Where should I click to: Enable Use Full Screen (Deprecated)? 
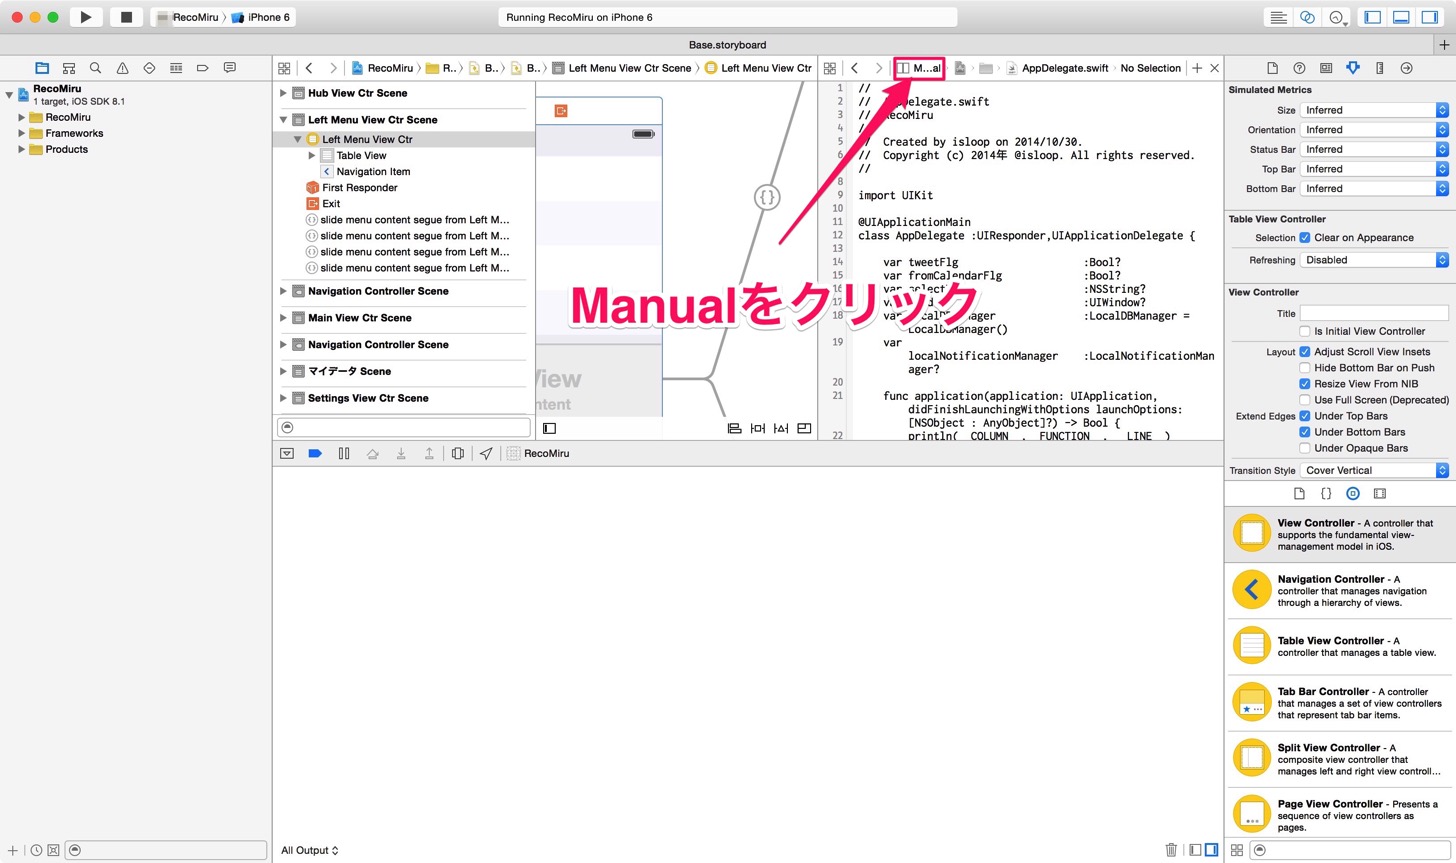click(1305, 400)
